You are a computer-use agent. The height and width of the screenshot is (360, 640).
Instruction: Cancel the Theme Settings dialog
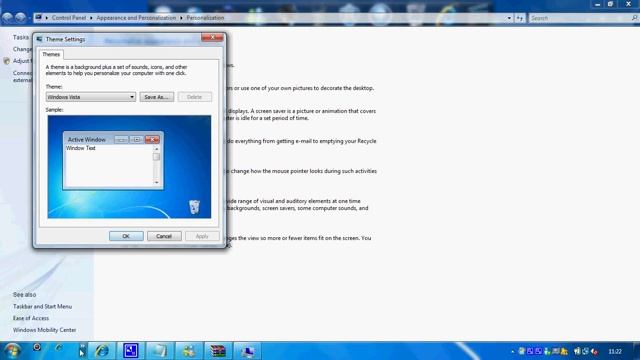(164, 236)
